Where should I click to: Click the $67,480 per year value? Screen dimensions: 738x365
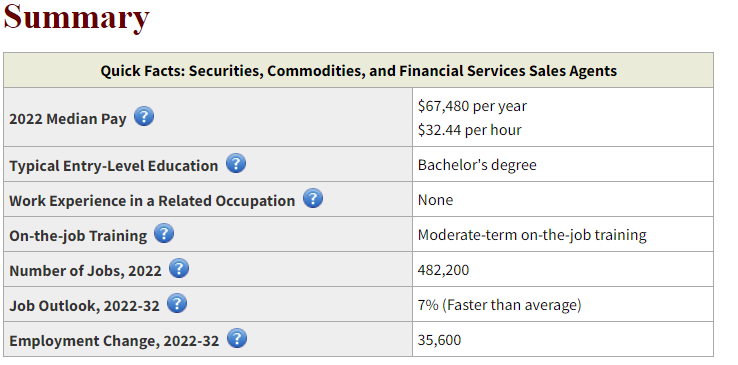pos(472,106)
